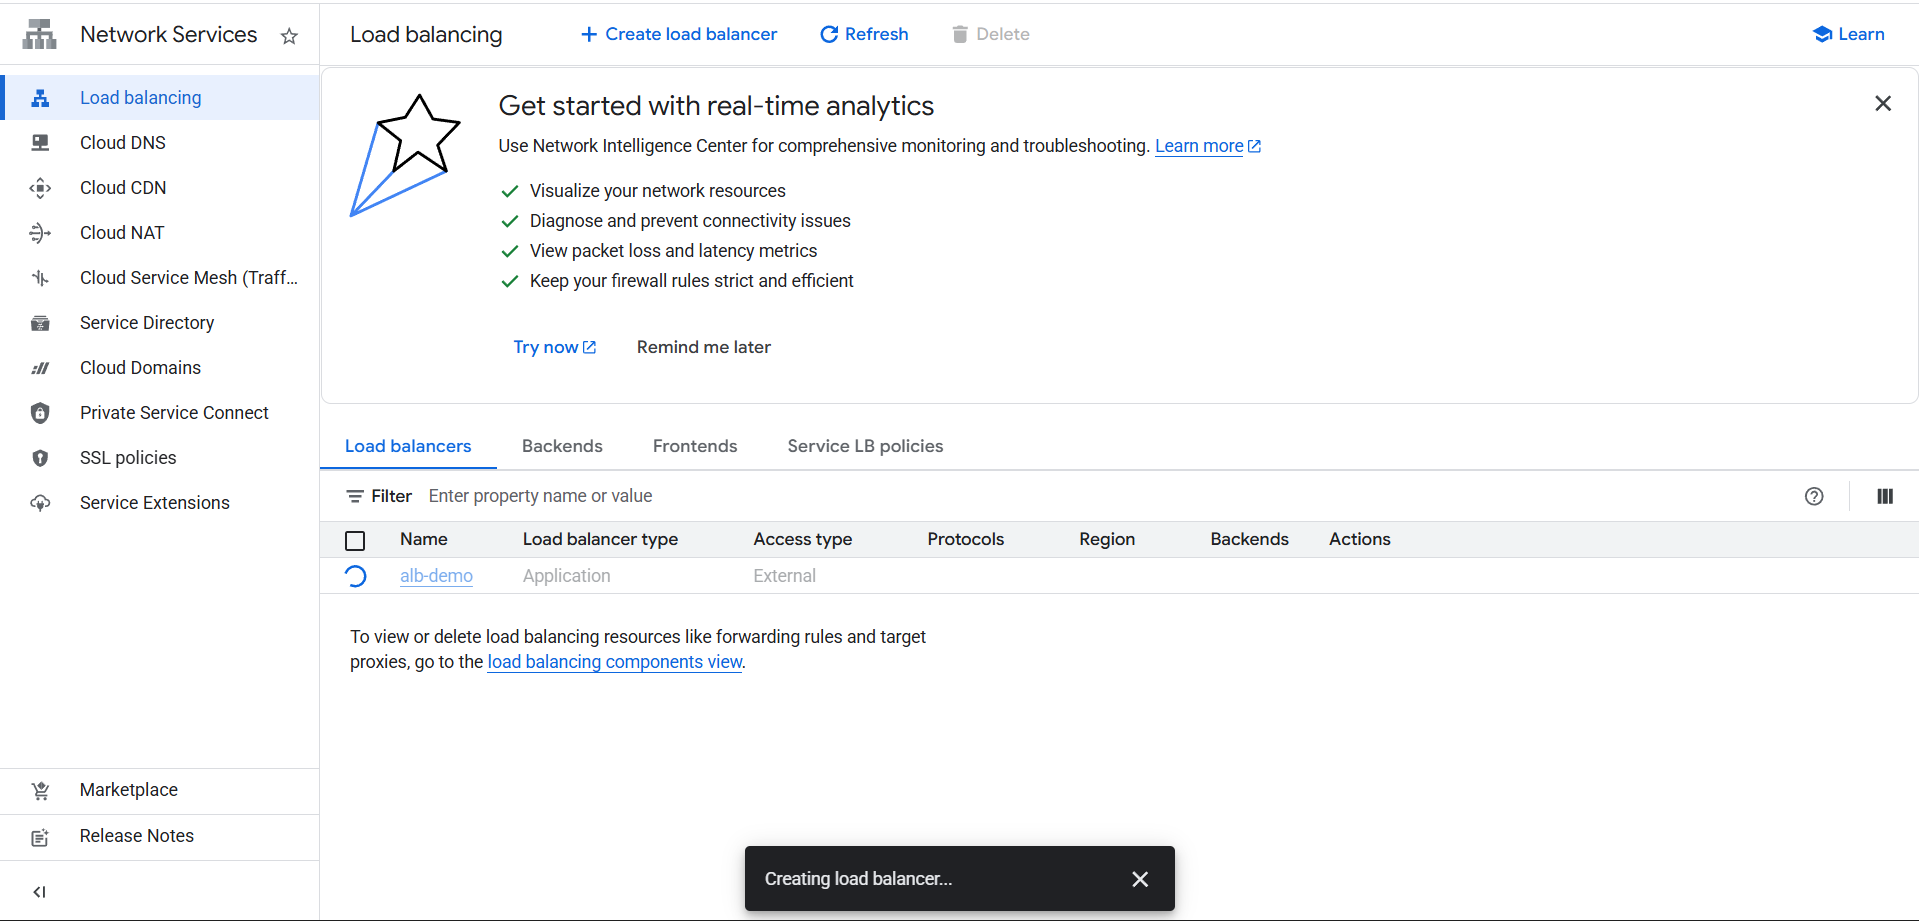
Task: Click the Cloud DNS sidebar icon
Action: point(40,143)
